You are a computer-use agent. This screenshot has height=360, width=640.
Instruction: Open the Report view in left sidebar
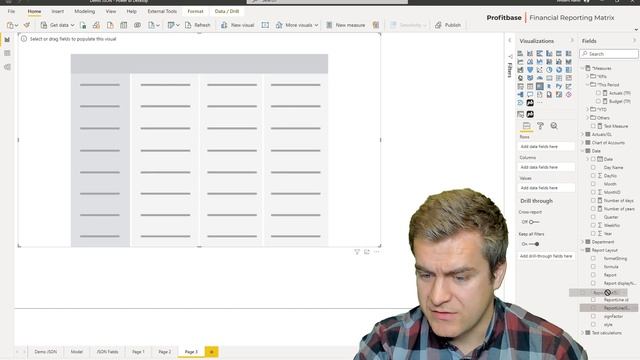click(7, 40)
